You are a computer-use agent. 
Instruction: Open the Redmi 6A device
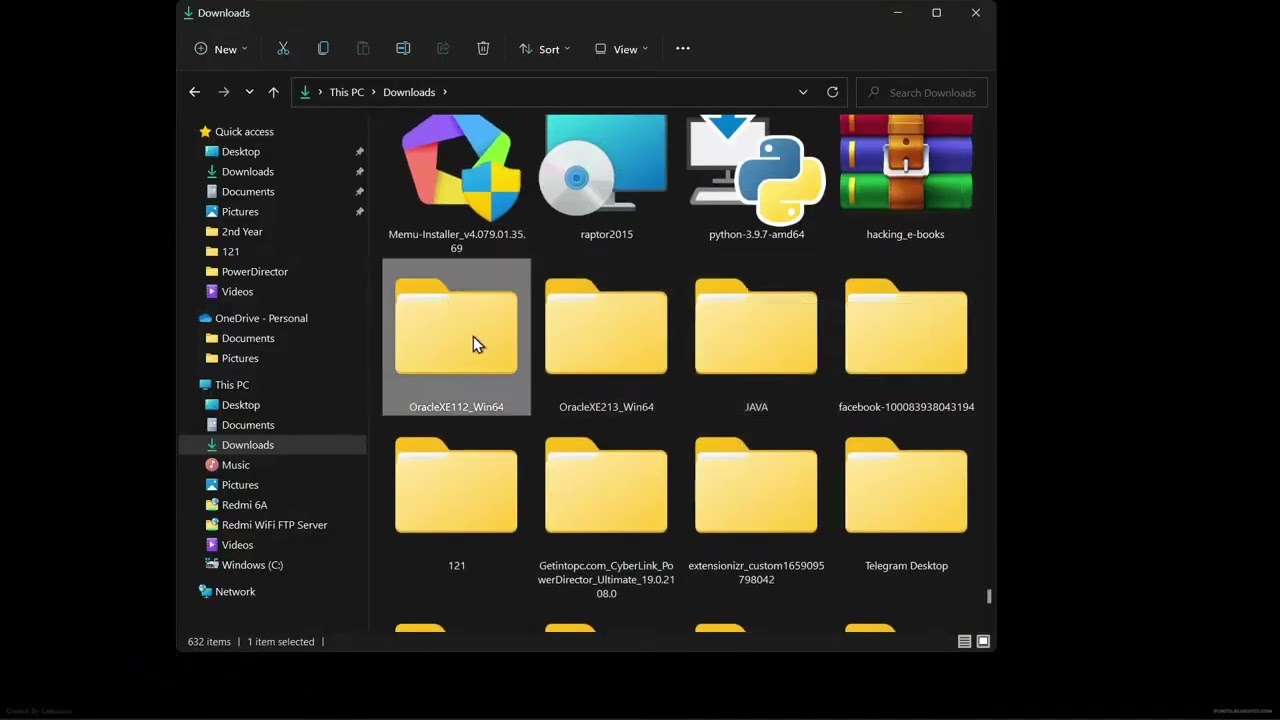tap(244, 505)
